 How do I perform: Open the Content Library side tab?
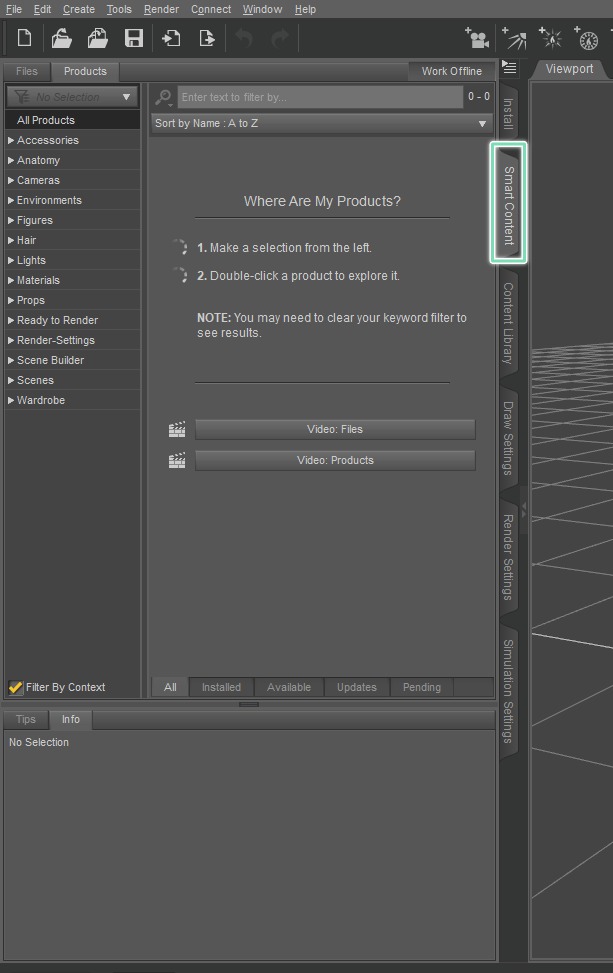tap(508, 323)
